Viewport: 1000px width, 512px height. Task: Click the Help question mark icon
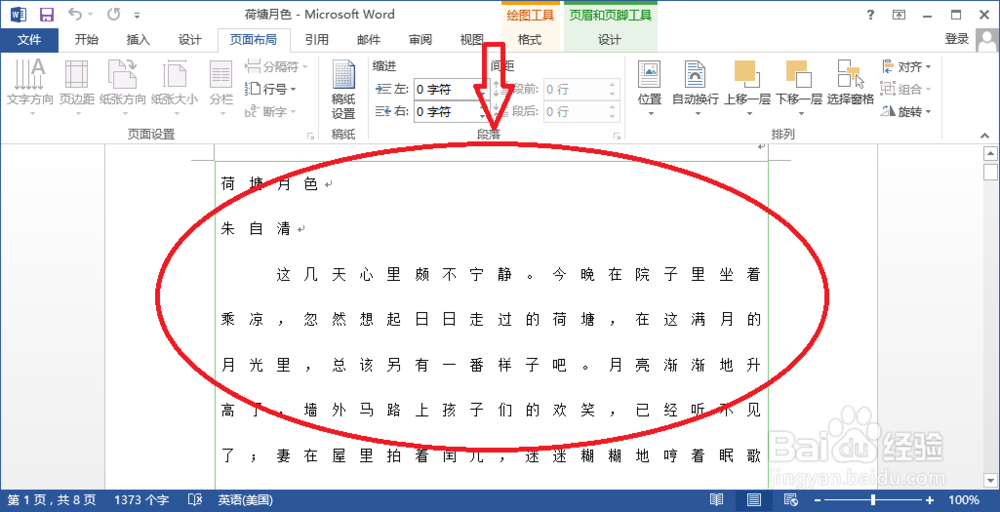[871, 15]
